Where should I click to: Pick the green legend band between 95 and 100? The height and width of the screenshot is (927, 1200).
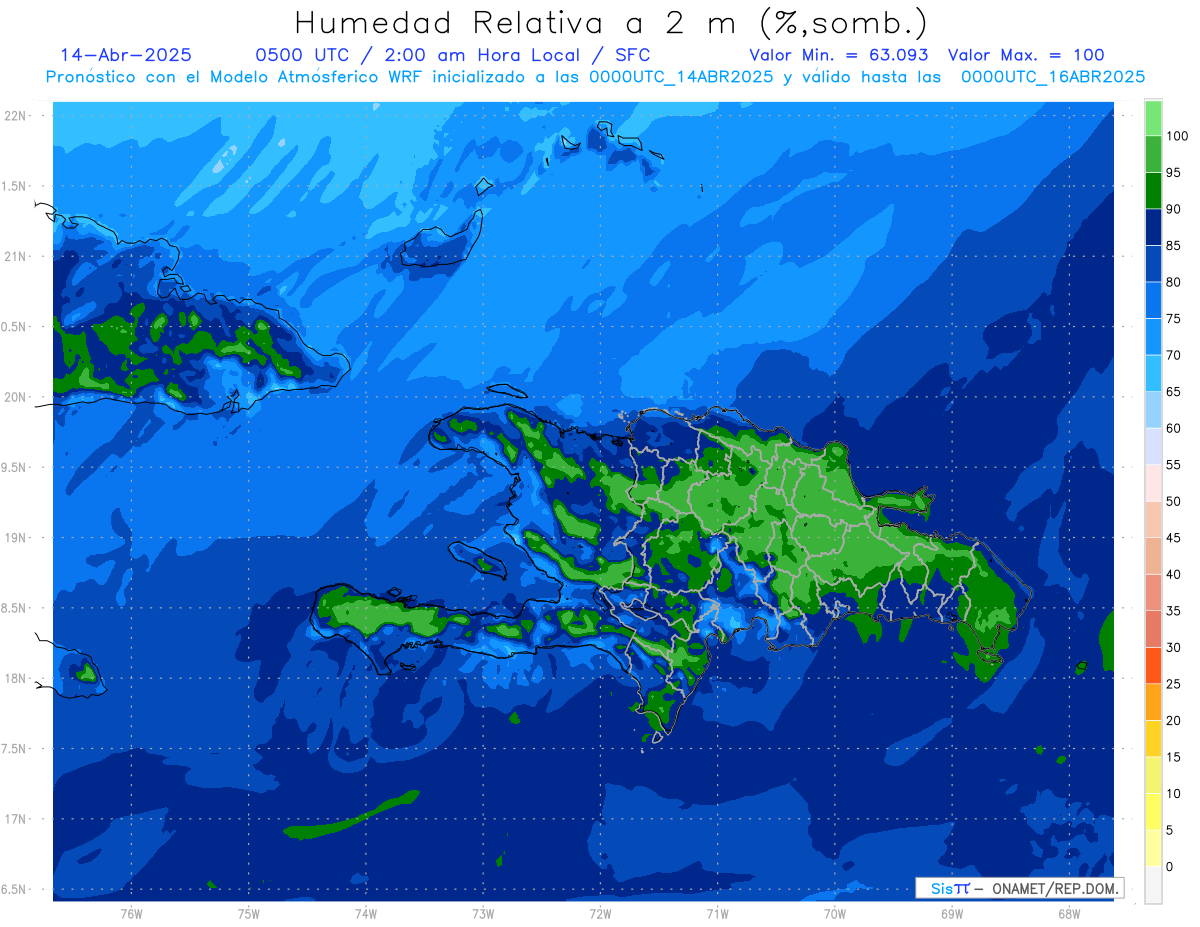tap(1153, 154)
